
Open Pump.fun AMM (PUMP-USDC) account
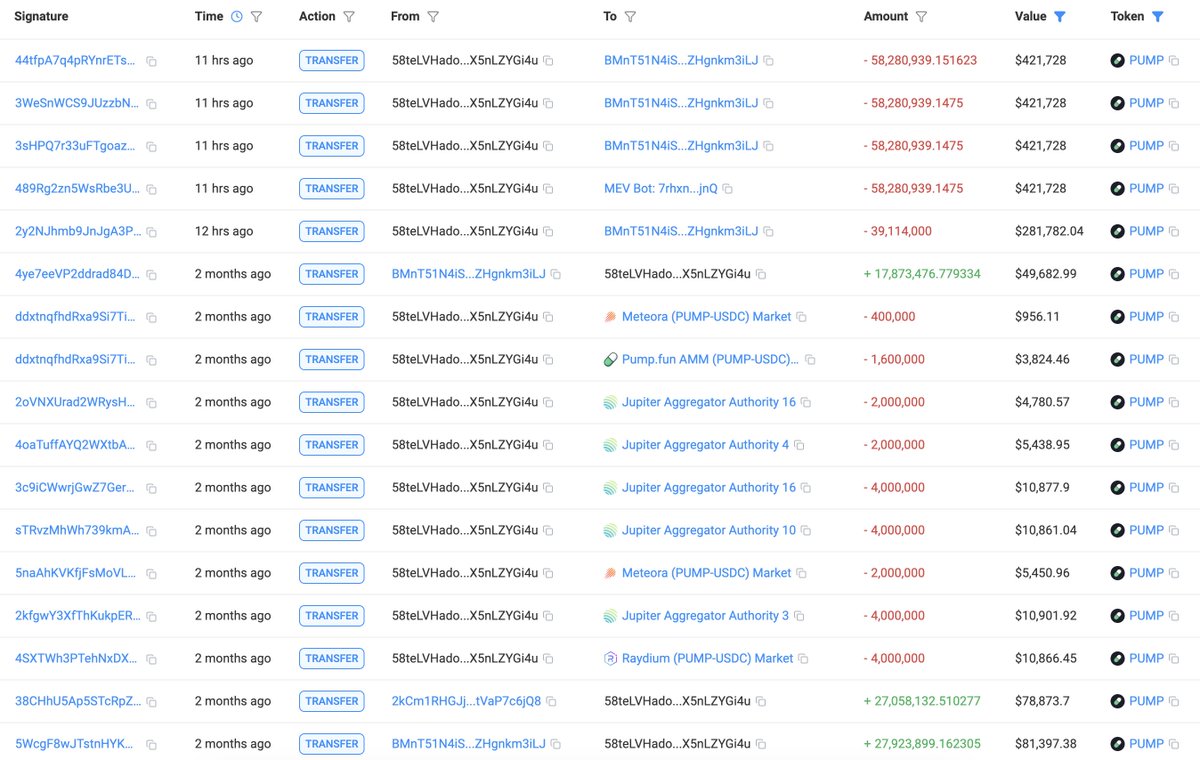click(x=710, y=359)
